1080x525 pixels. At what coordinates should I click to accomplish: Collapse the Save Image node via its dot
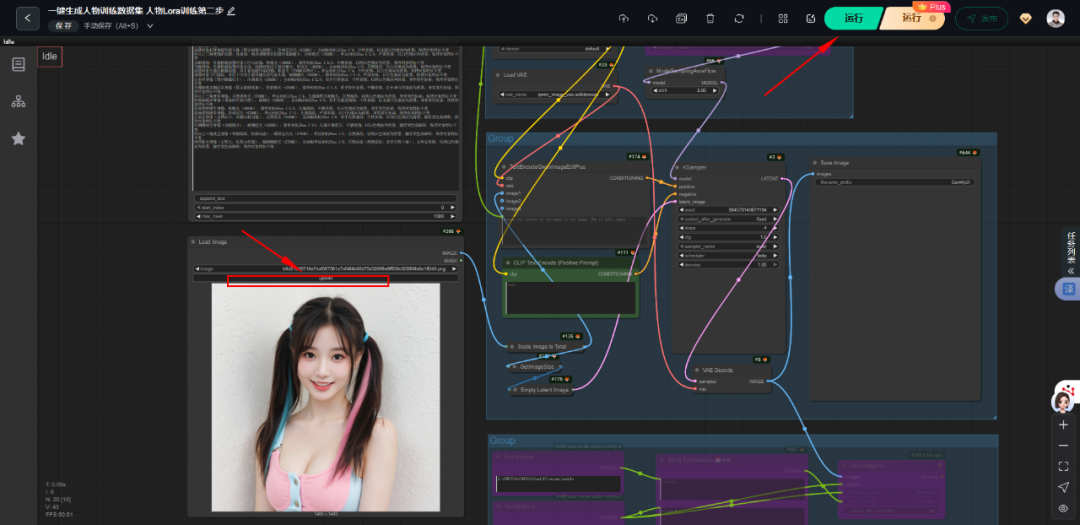(815, 163)
